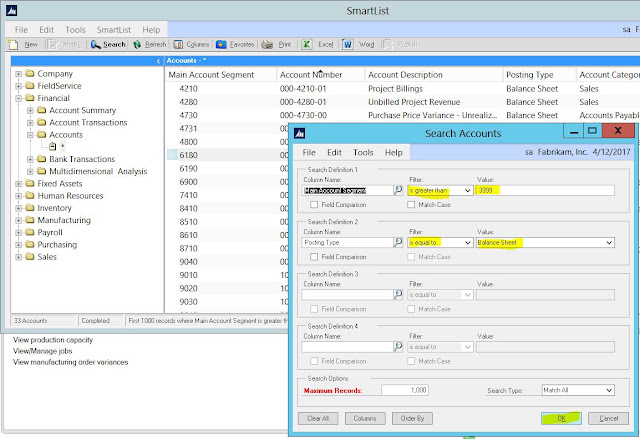This screenshot has width=640, height=439.
Task: Click 'View manufacturing order variances' link
Action: [x=71, y=362]
